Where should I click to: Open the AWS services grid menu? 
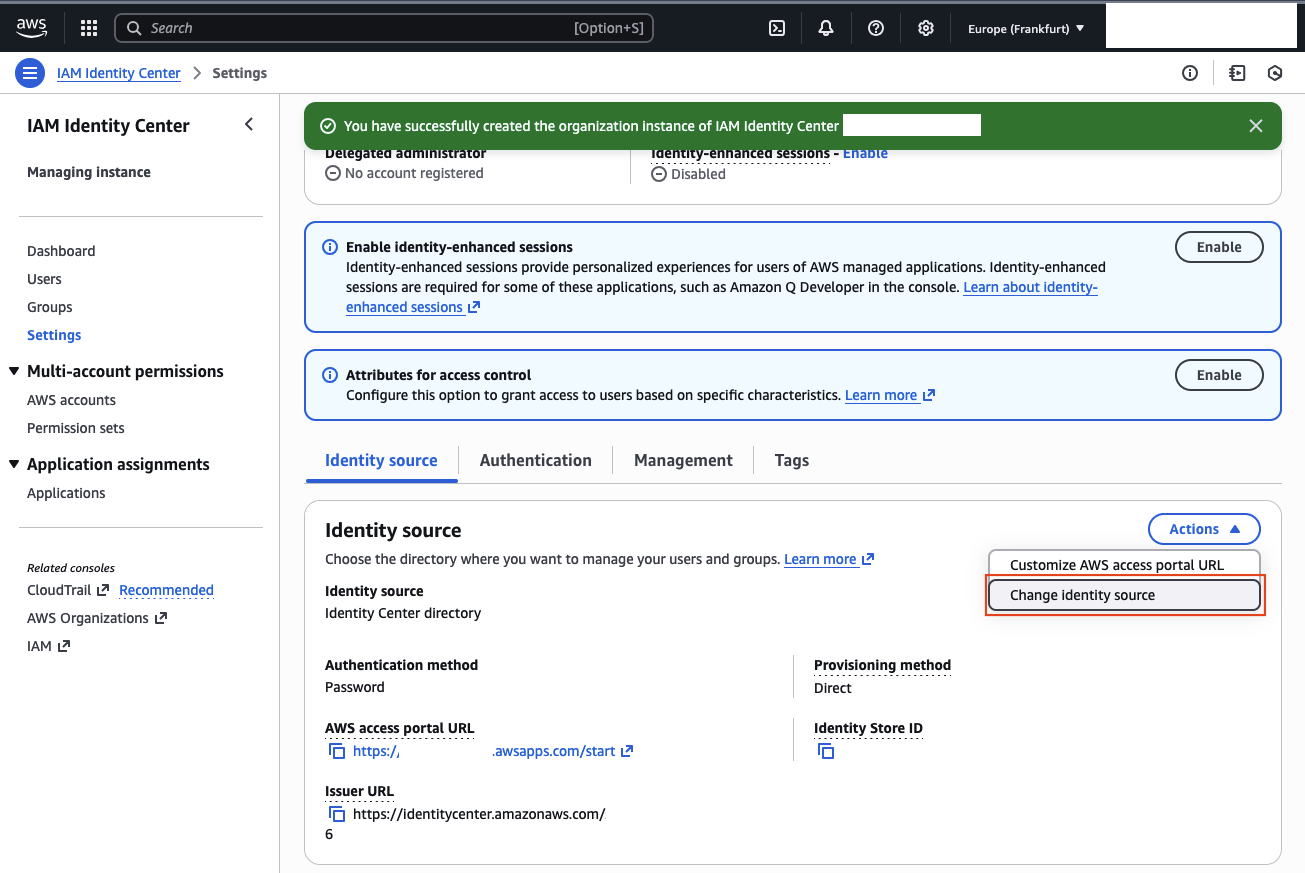click(x=88, y=28)
